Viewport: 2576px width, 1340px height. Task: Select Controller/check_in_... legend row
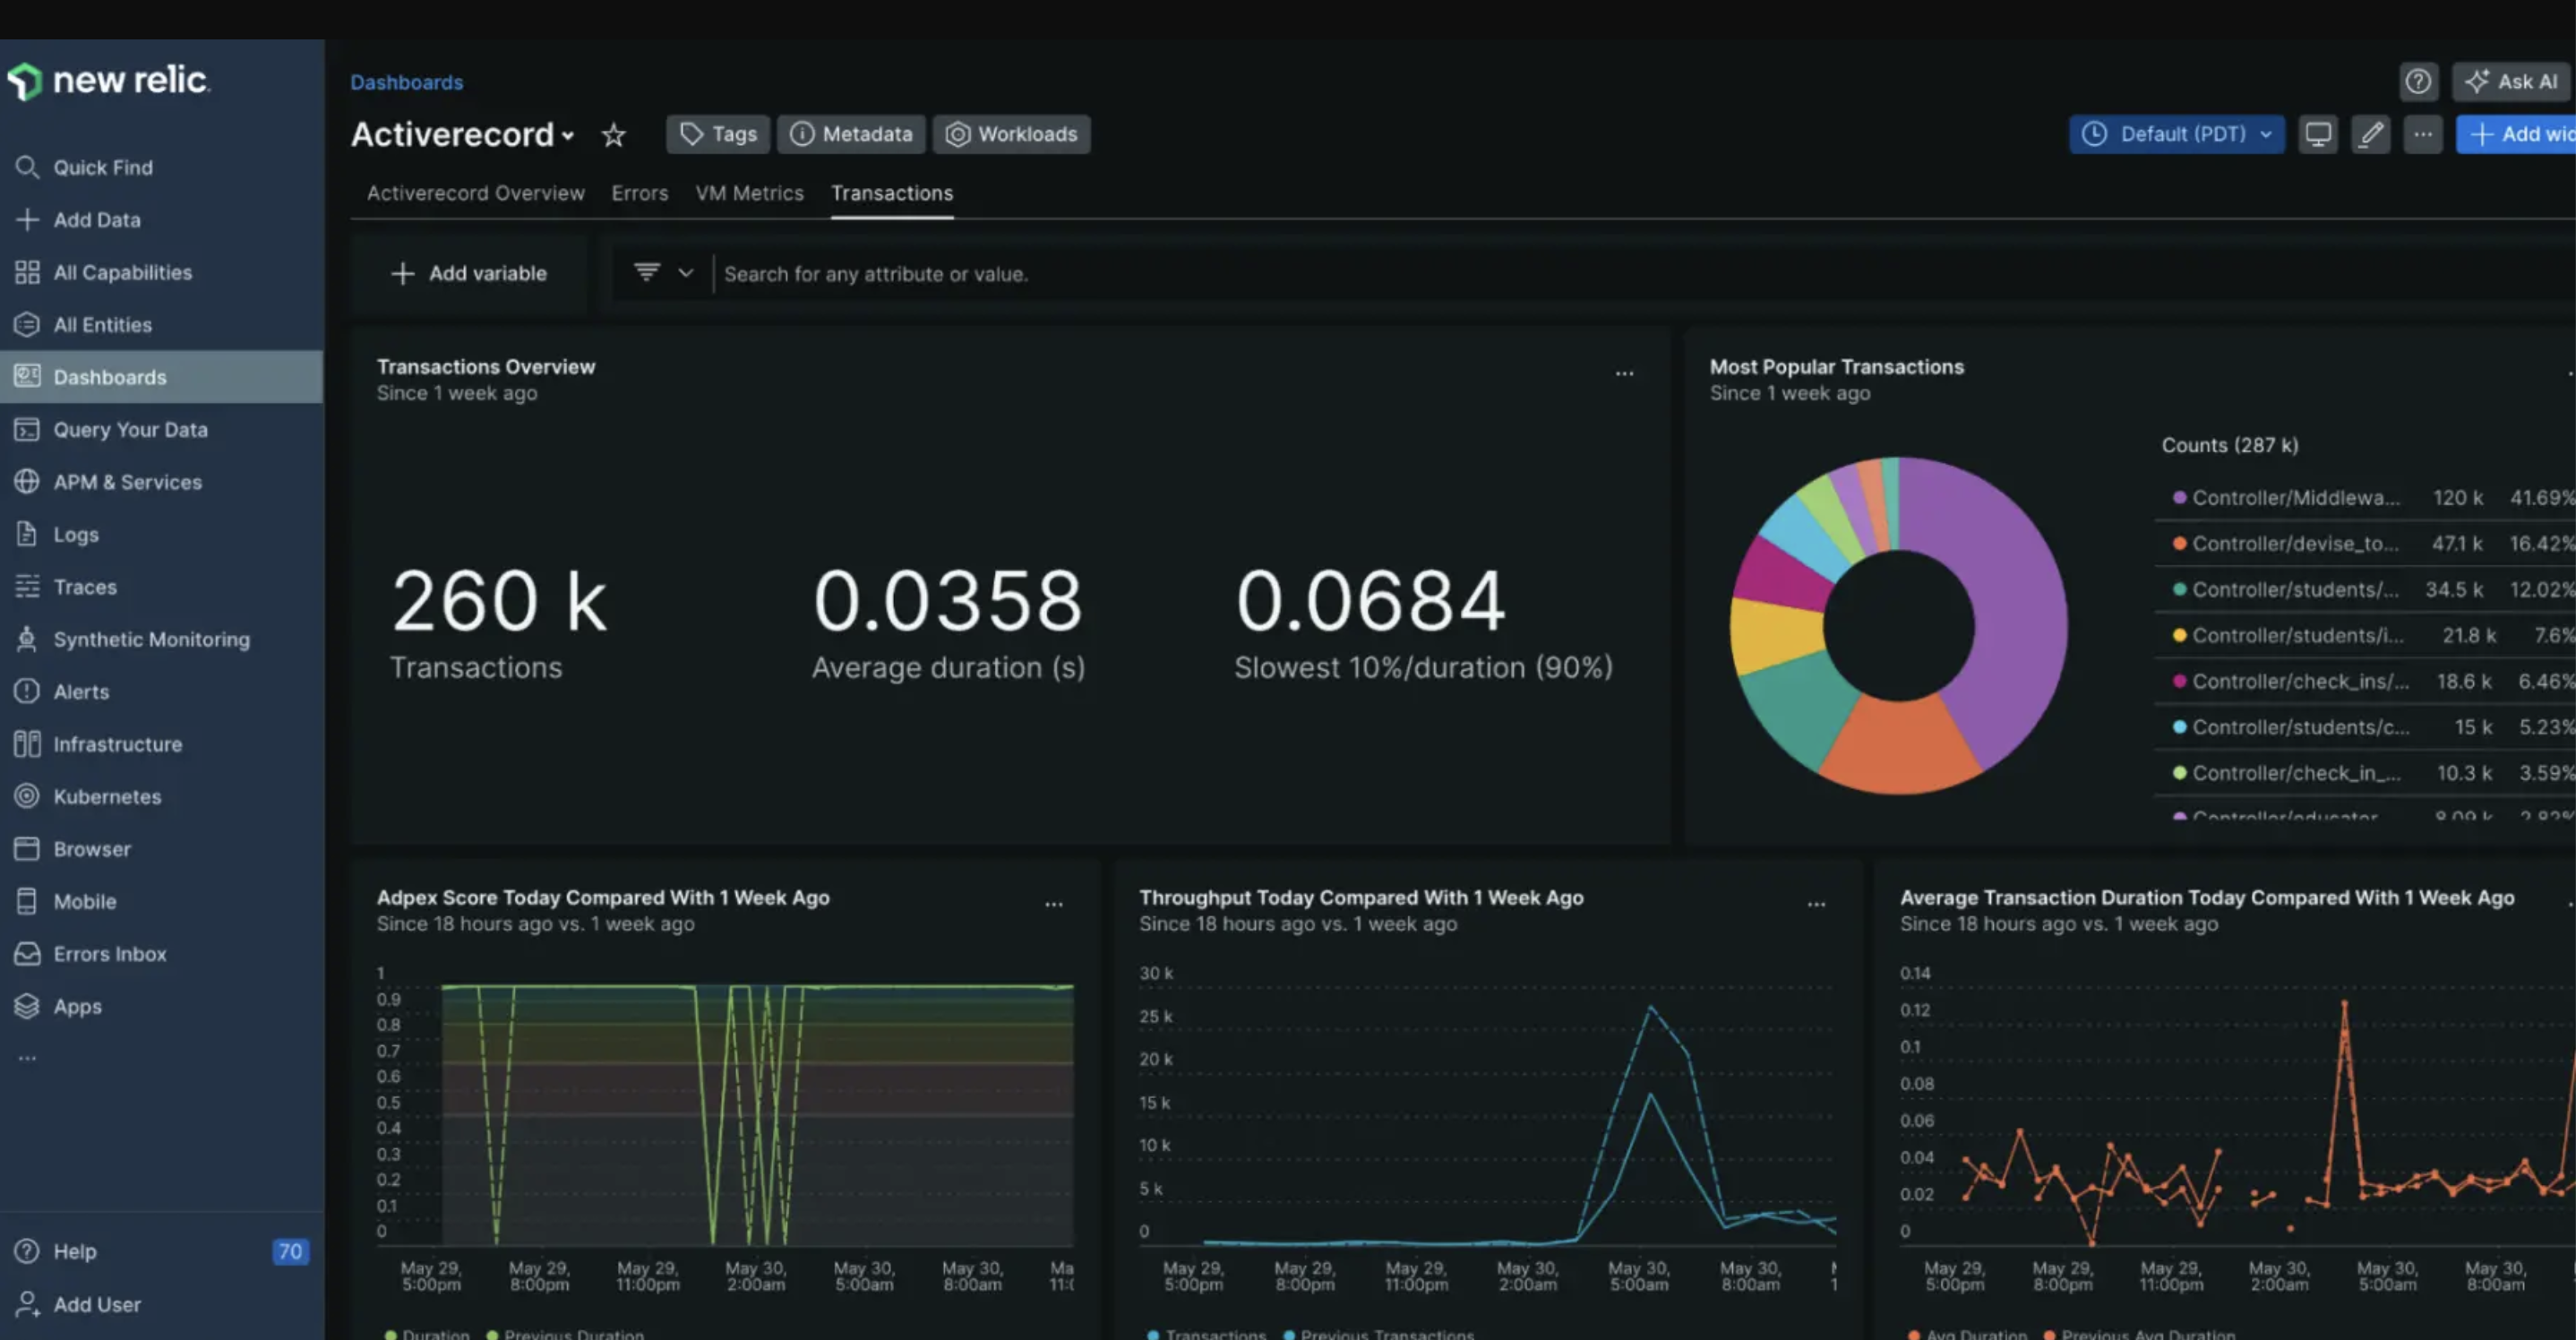[x=2365, y=773]
